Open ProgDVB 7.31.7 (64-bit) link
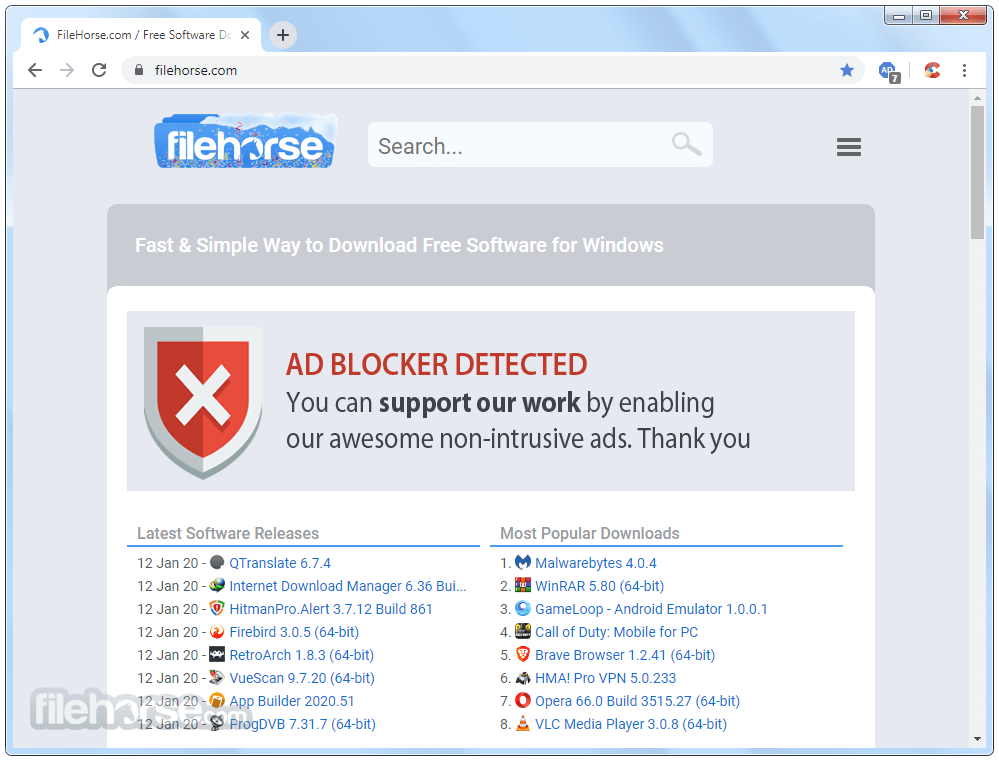The width and height of the screenshot is (999, 760). coord(303,724)
